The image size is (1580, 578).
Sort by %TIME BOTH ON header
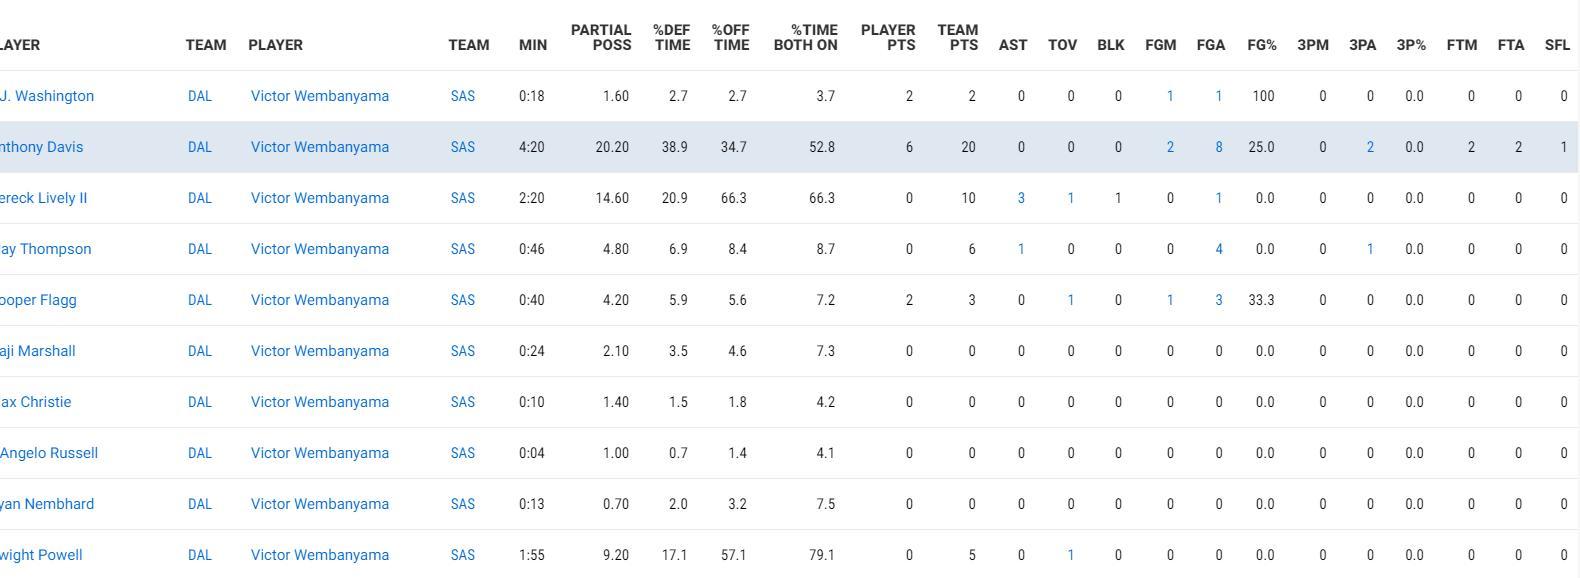(x=806, y=37)
